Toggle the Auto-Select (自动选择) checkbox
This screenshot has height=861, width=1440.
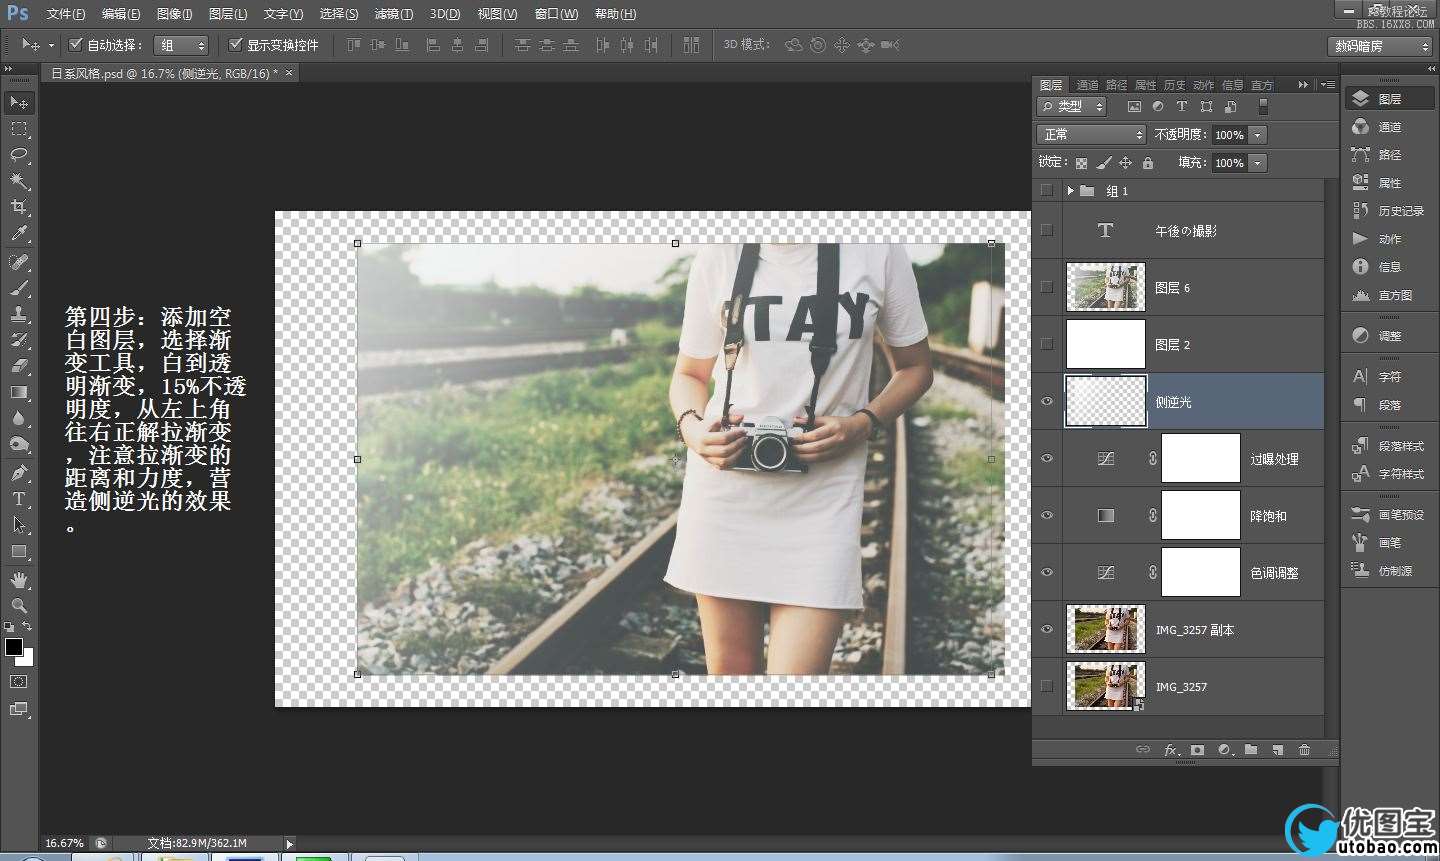pos(75,45)
